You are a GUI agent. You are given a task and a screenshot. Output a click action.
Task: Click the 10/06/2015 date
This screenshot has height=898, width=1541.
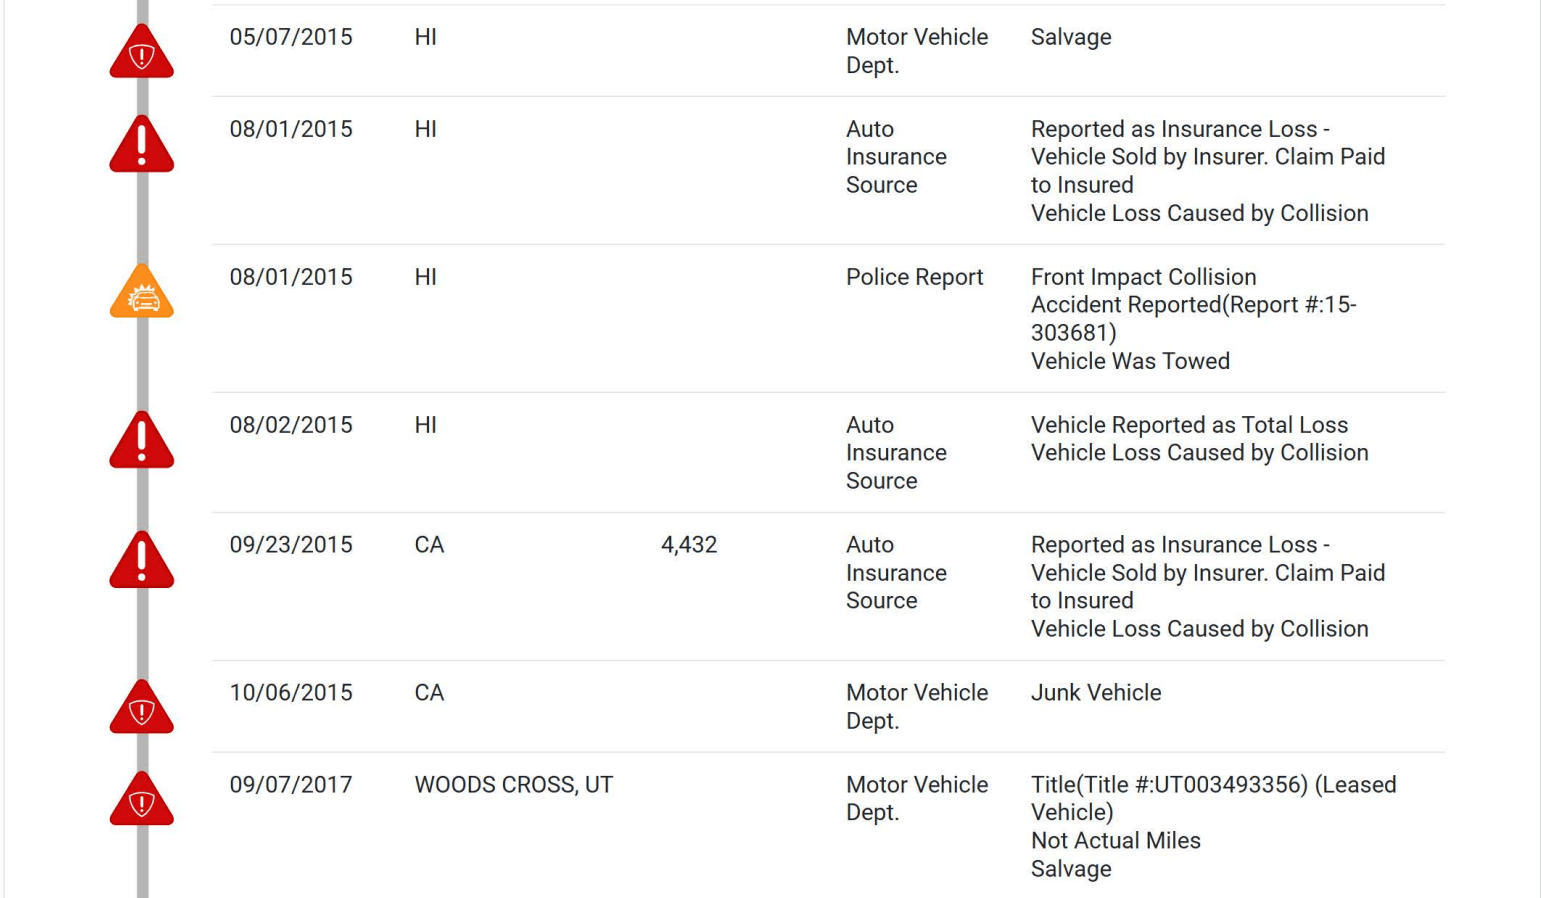(291, 693)
